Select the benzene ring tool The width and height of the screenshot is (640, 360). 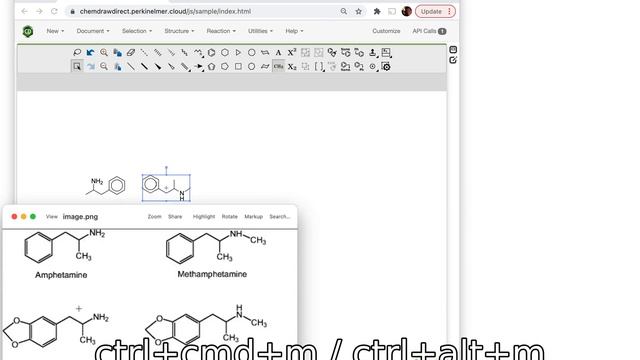coord(211,52)
